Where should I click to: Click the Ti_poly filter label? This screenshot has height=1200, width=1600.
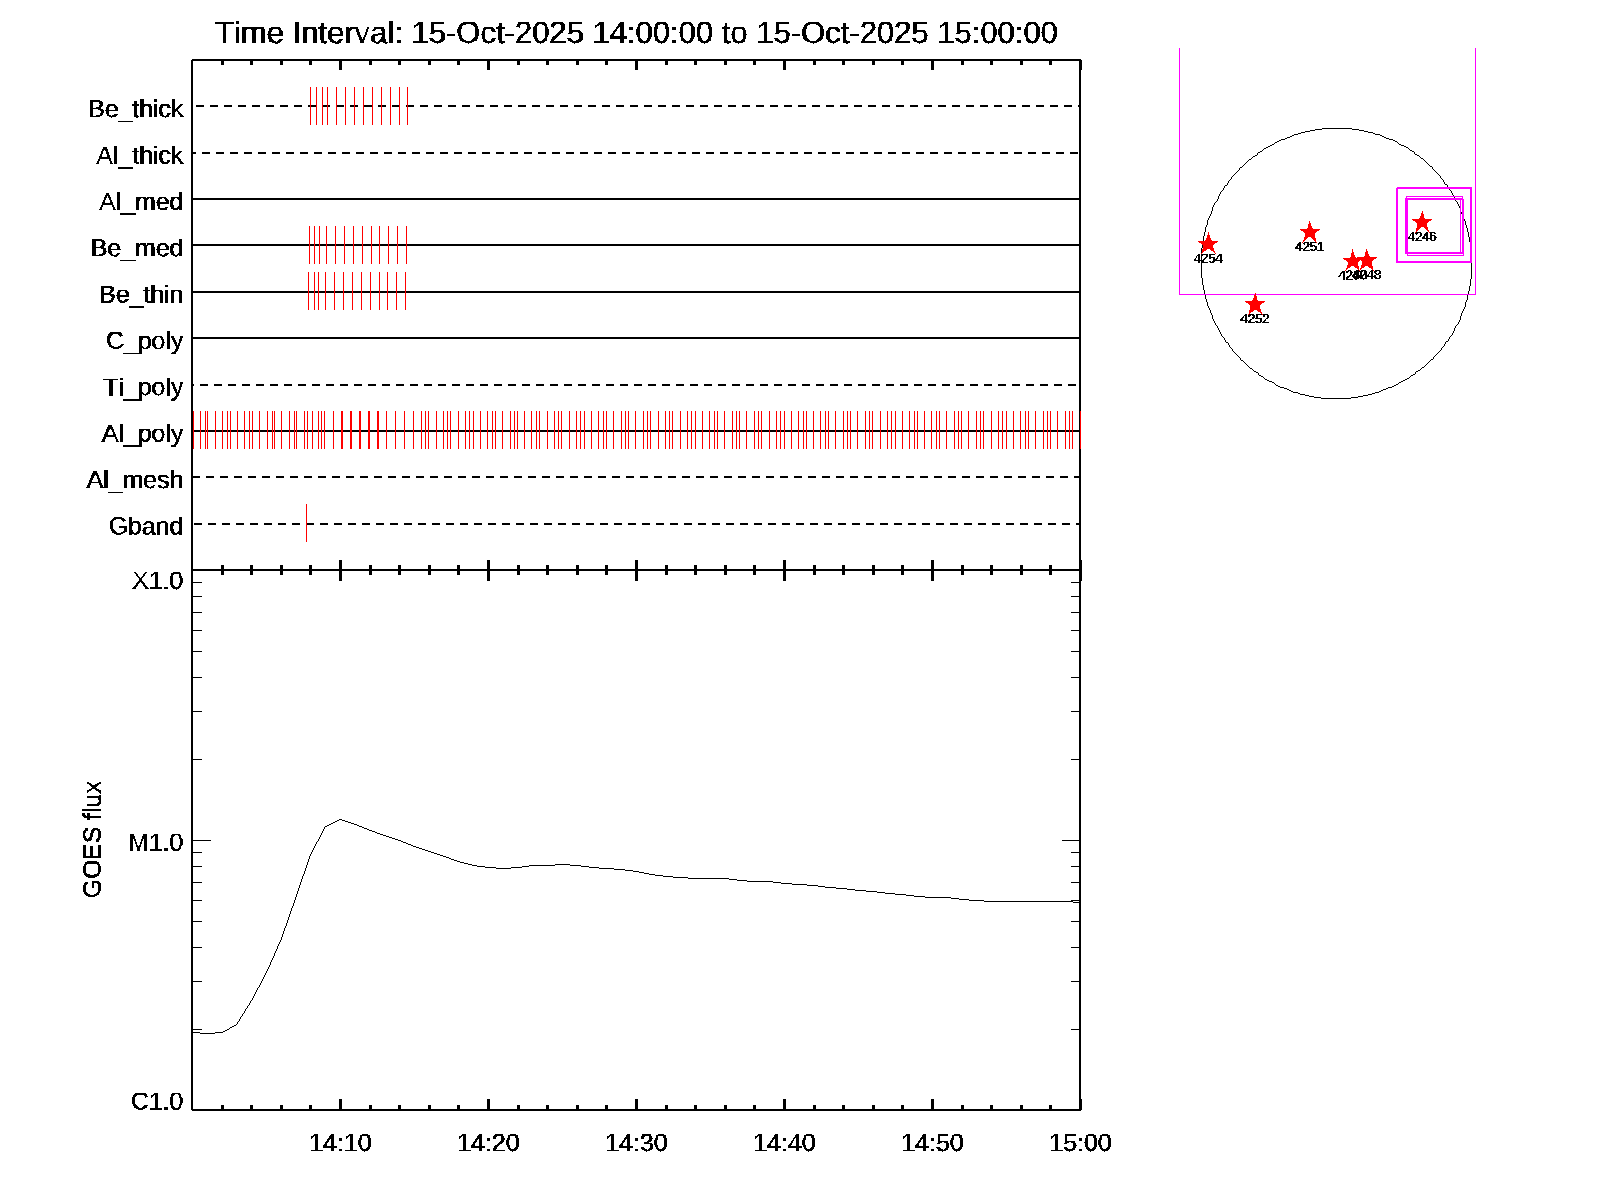143,387
